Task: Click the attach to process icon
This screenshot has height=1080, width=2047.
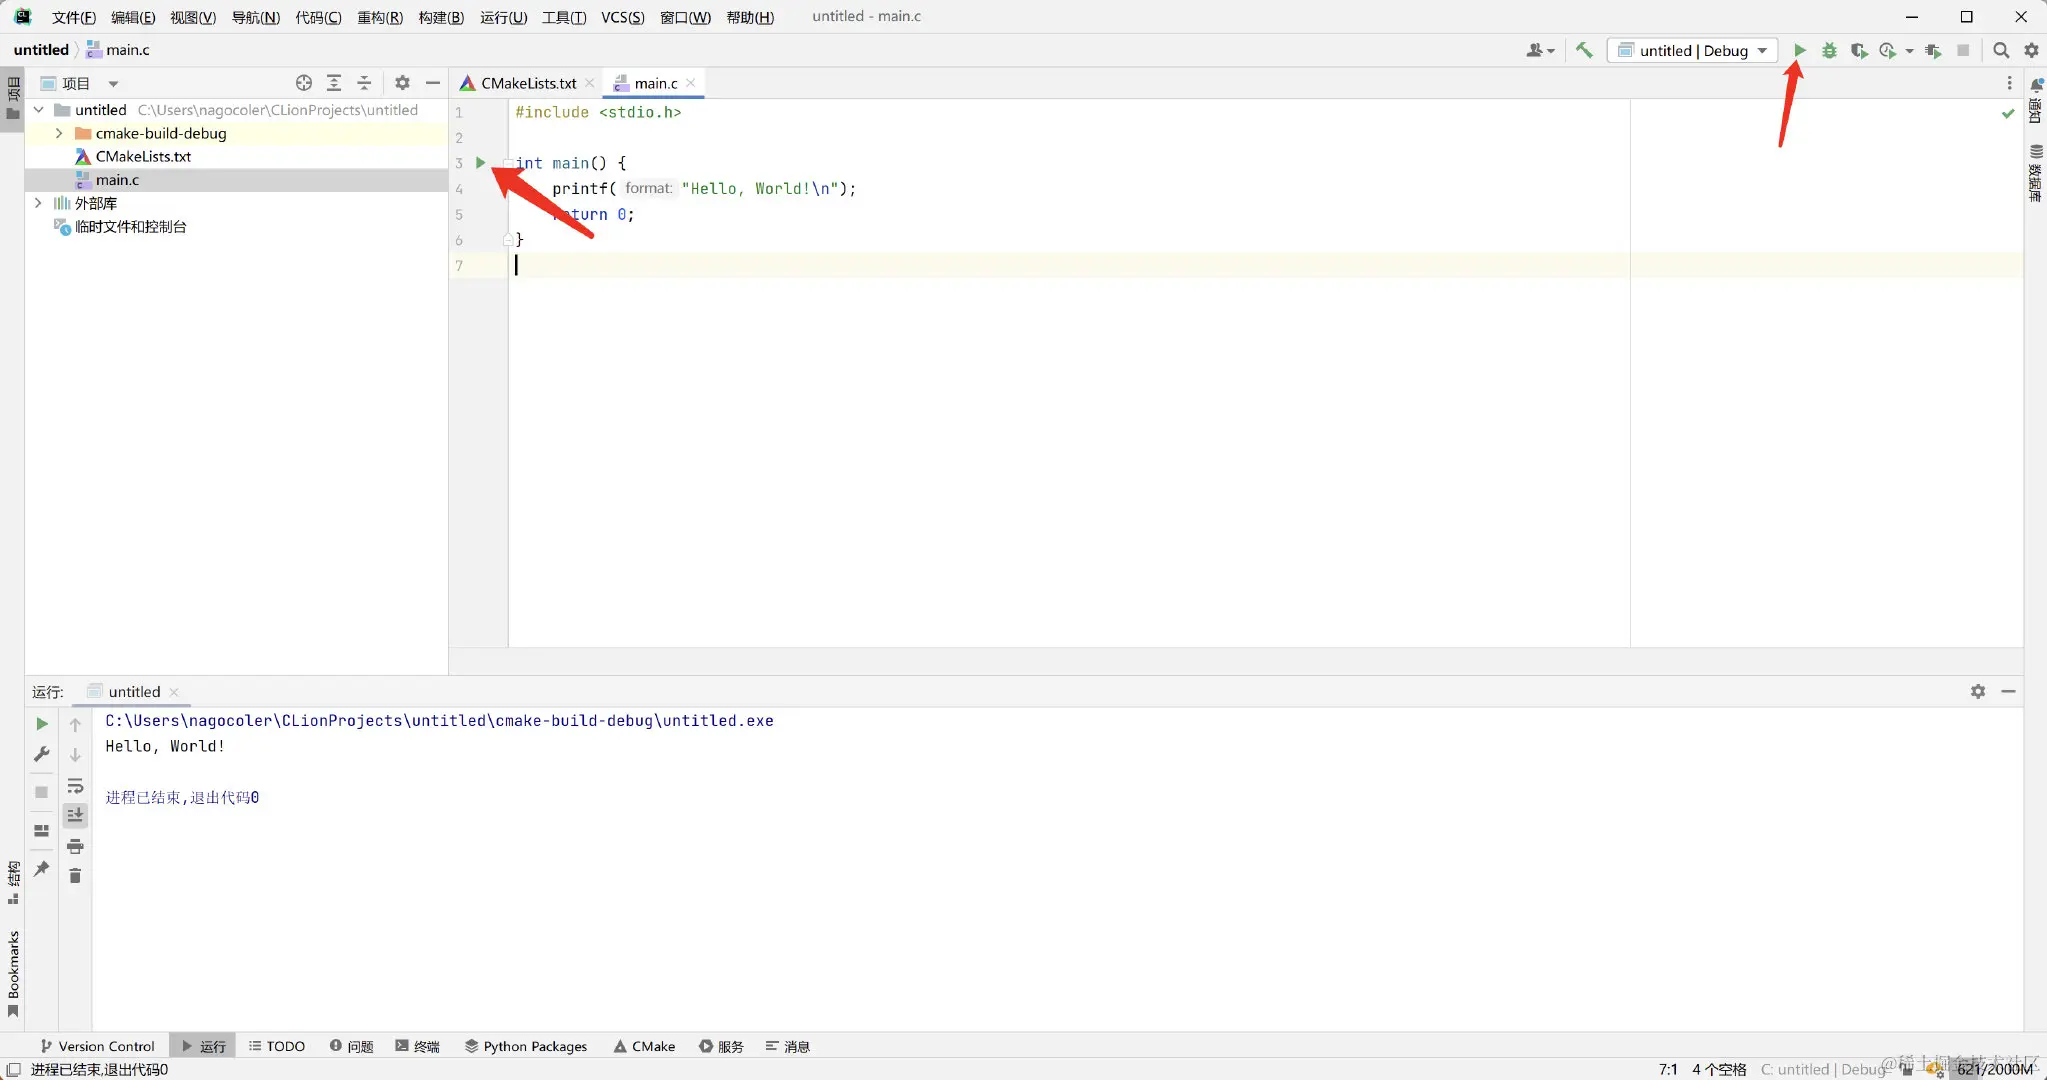Action: (x=1933, y=50)
